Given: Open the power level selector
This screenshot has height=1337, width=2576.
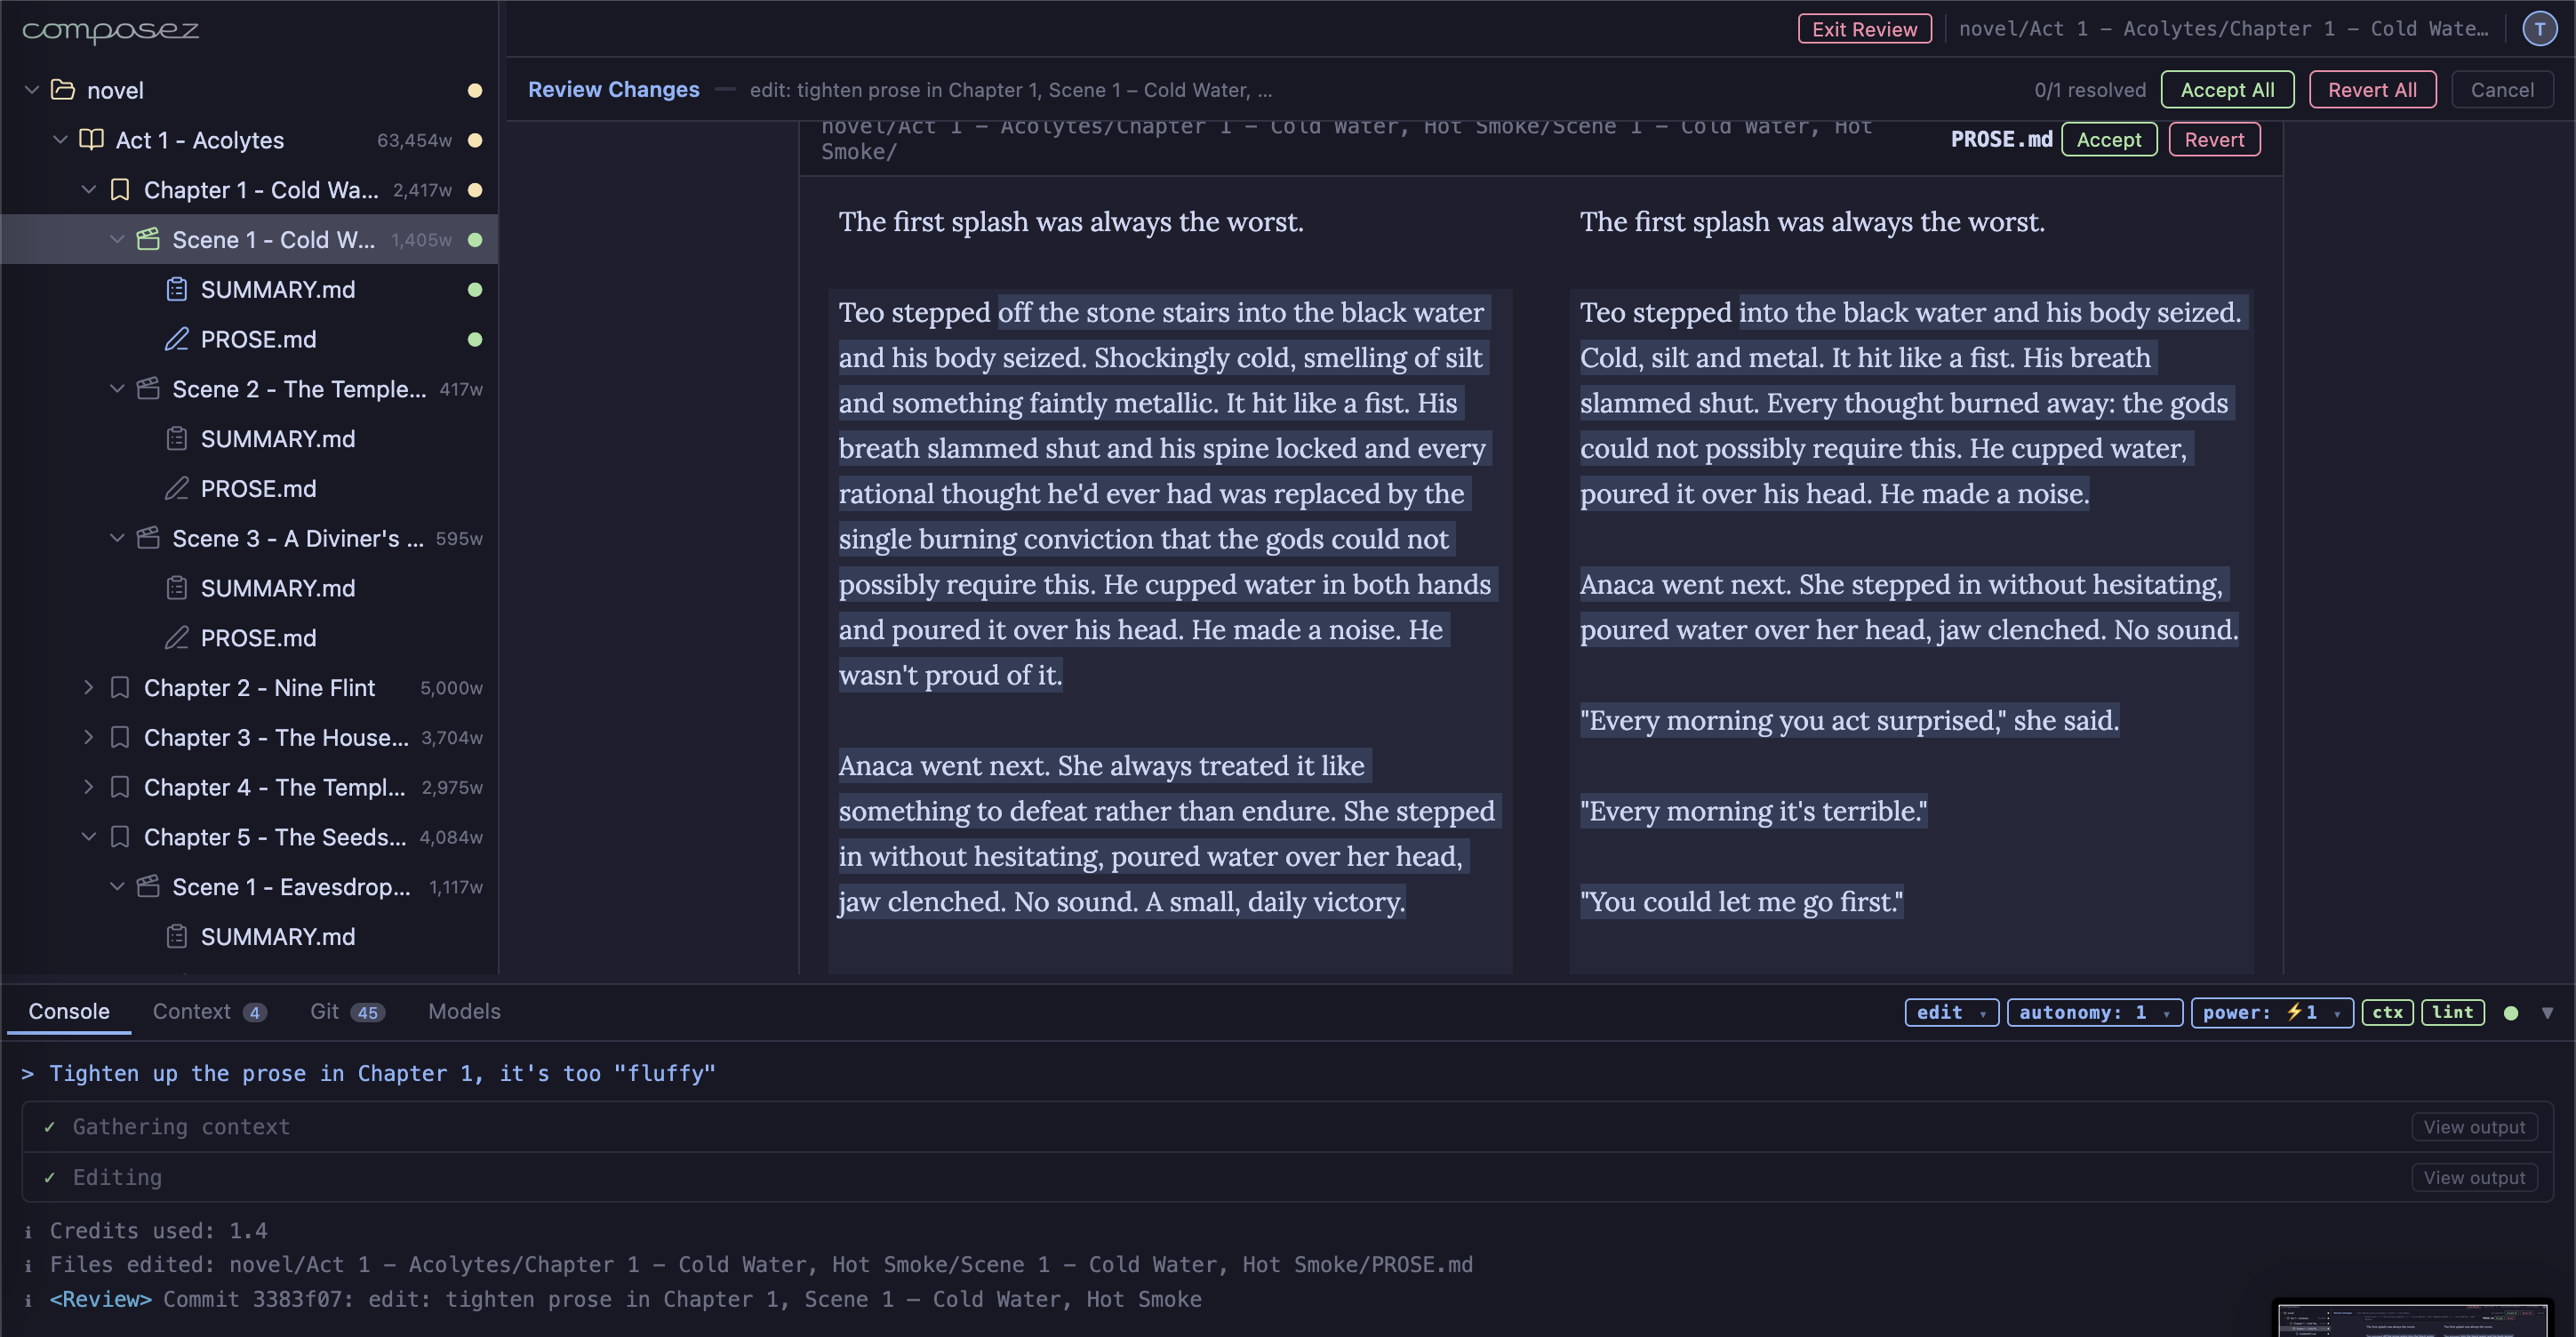Looking at the screenshot, I should [2271, 1013].
